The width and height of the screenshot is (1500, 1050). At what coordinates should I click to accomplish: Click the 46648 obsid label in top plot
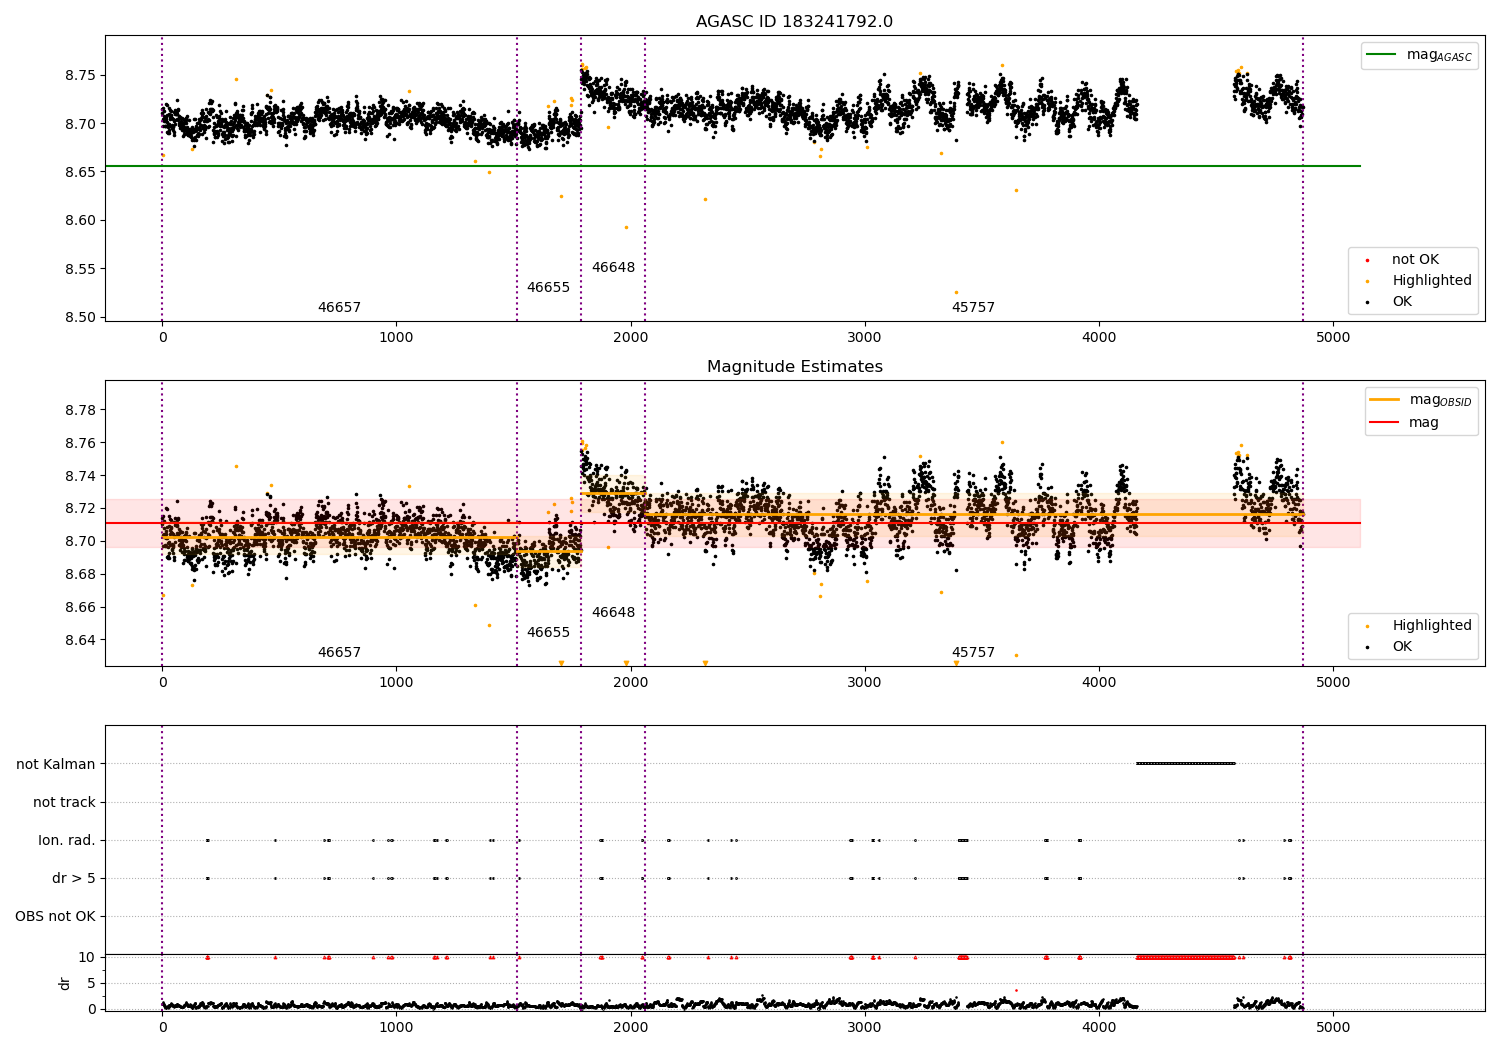coord(613,268)
